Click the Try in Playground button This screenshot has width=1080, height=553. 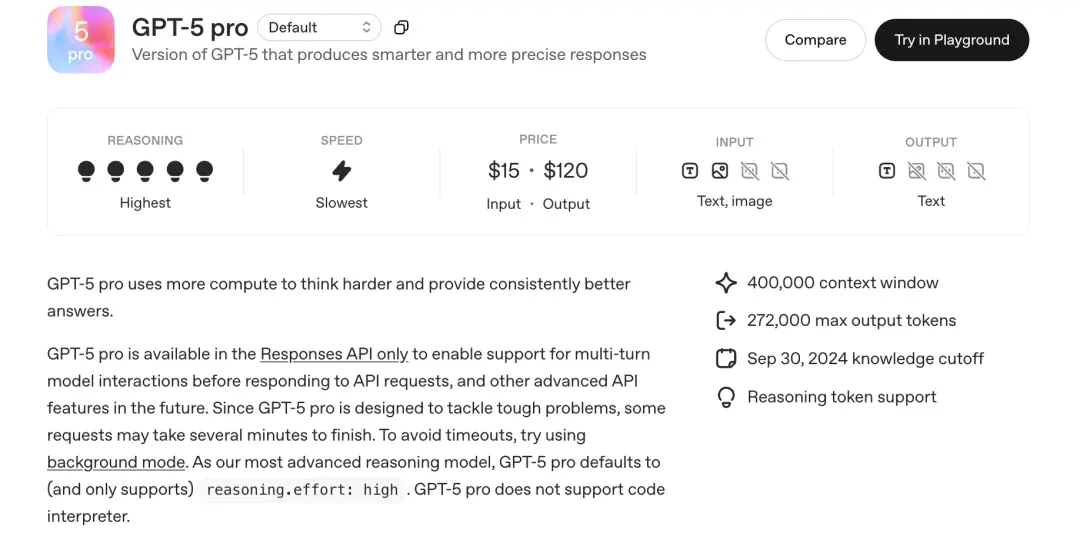(951, 40)
